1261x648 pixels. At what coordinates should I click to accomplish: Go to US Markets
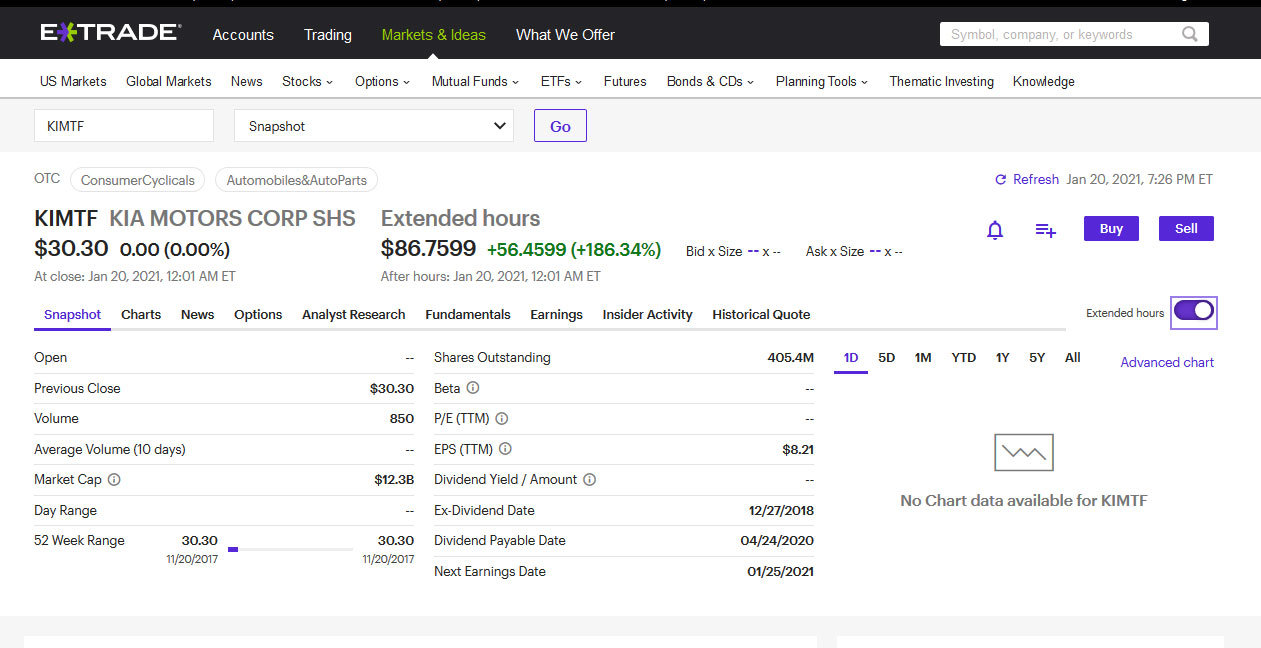[x=73, y=82]
